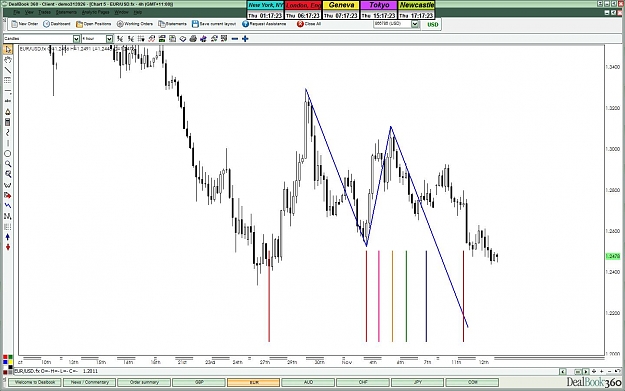Expand the Candles chart type dropdown
625x391 pixels.
tap(76, 39)
